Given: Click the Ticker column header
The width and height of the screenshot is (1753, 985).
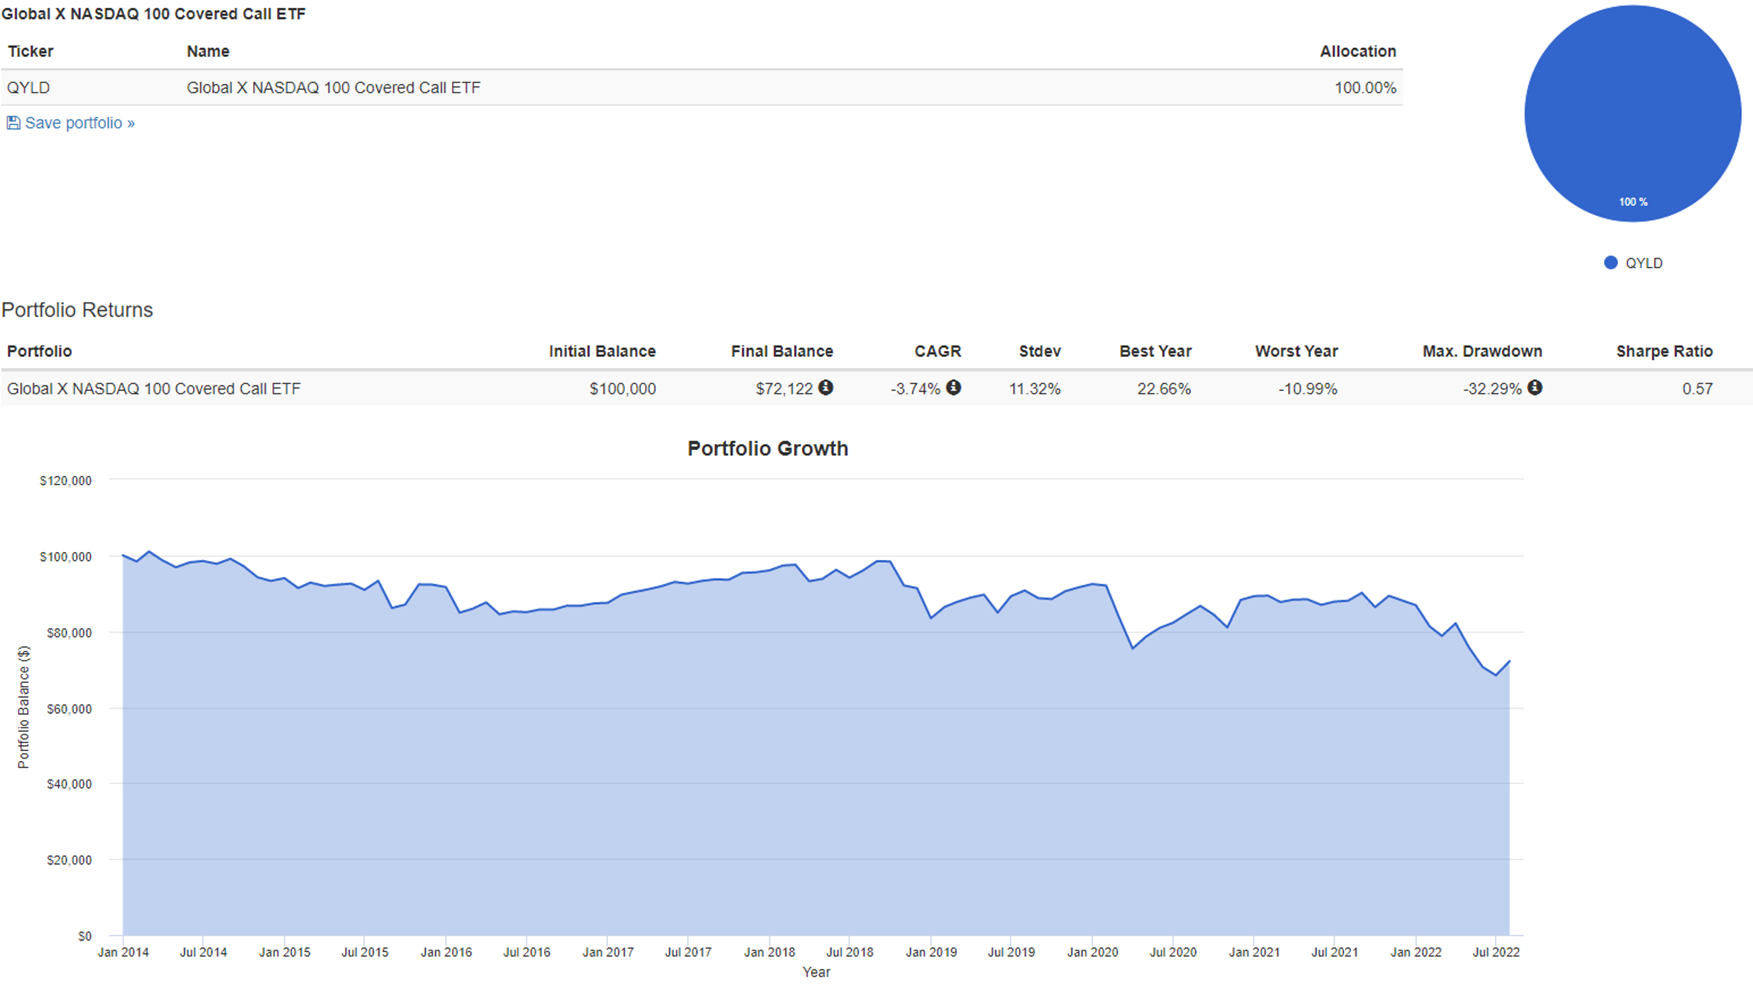Looking at the screenshot, I should 30,51.
